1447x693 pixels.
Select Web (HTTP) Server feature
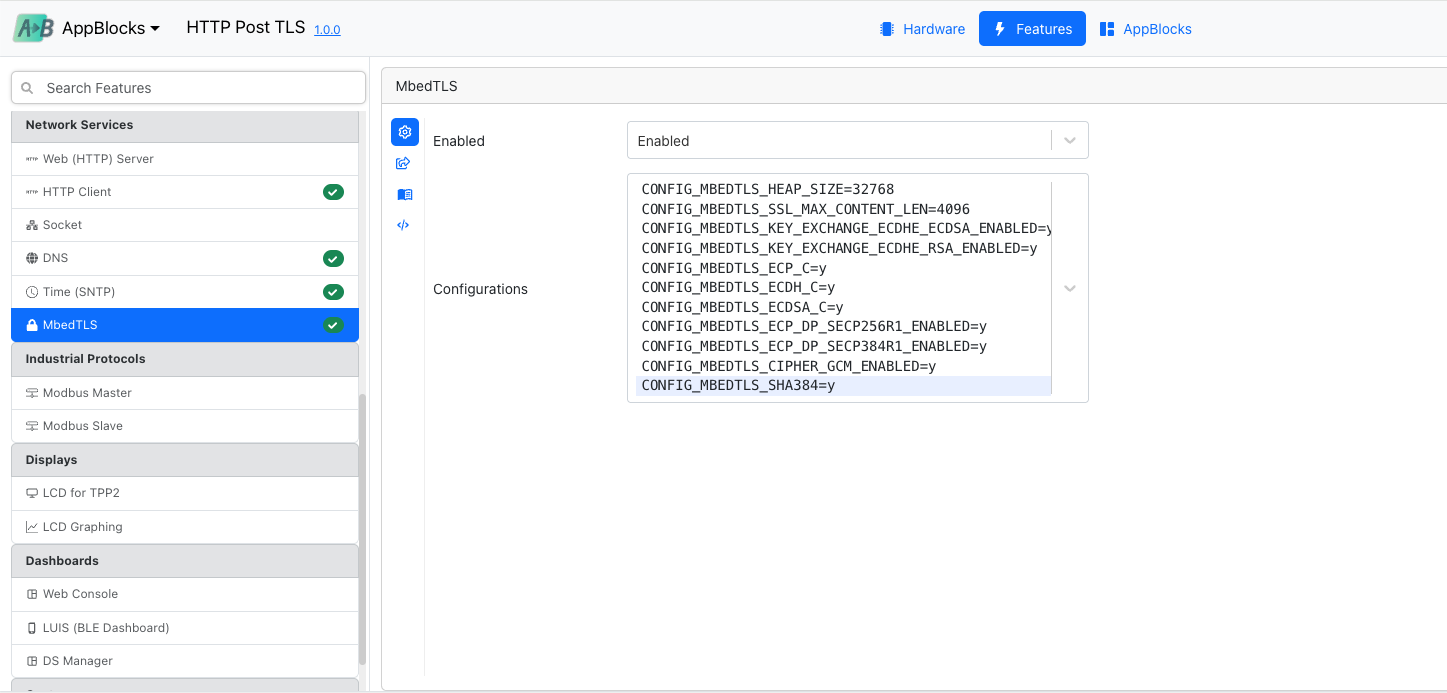(185, 159)
